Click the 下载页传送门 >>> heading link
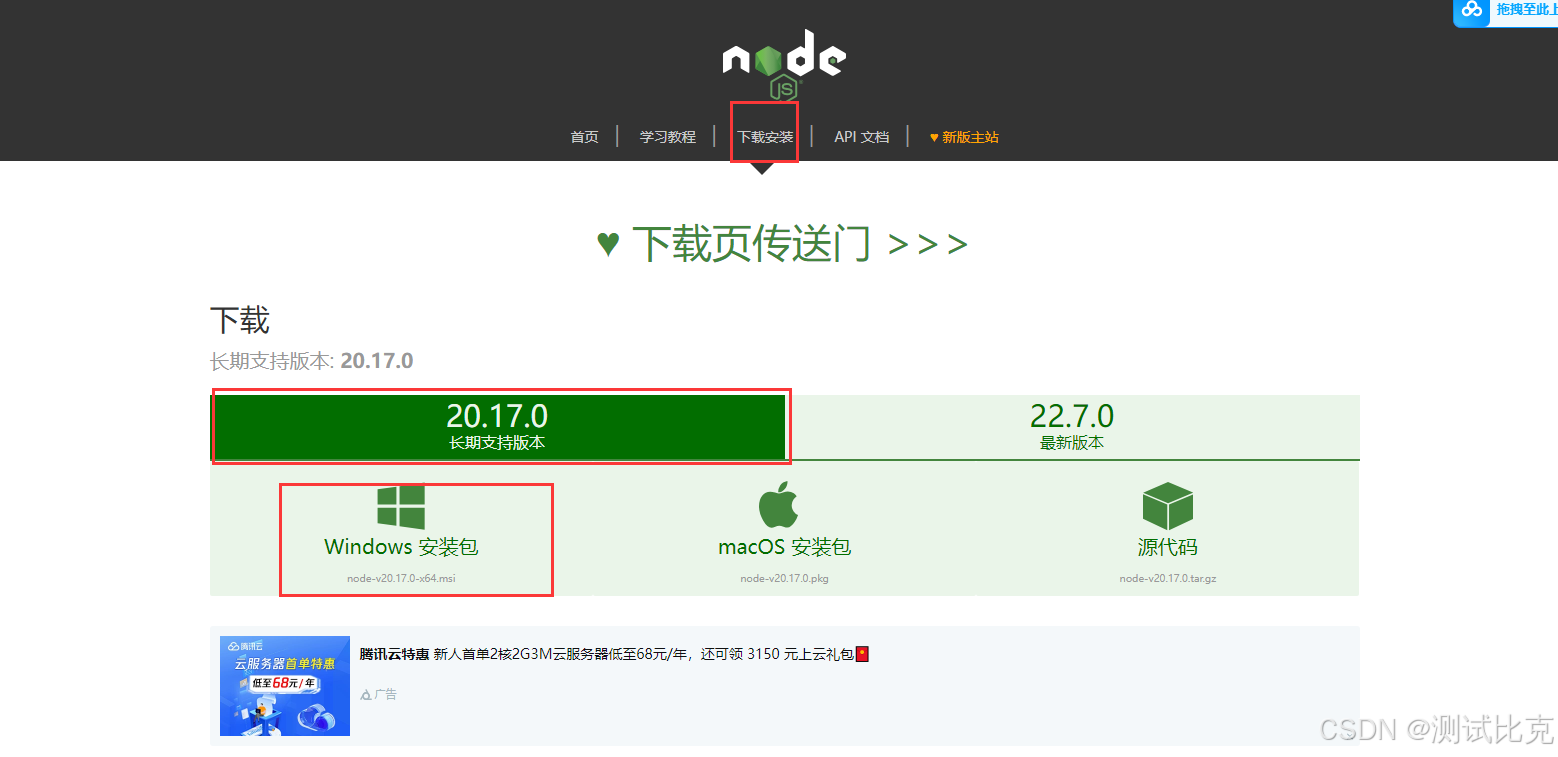This screenshot has height=757, width=1558. click(782, 243)
